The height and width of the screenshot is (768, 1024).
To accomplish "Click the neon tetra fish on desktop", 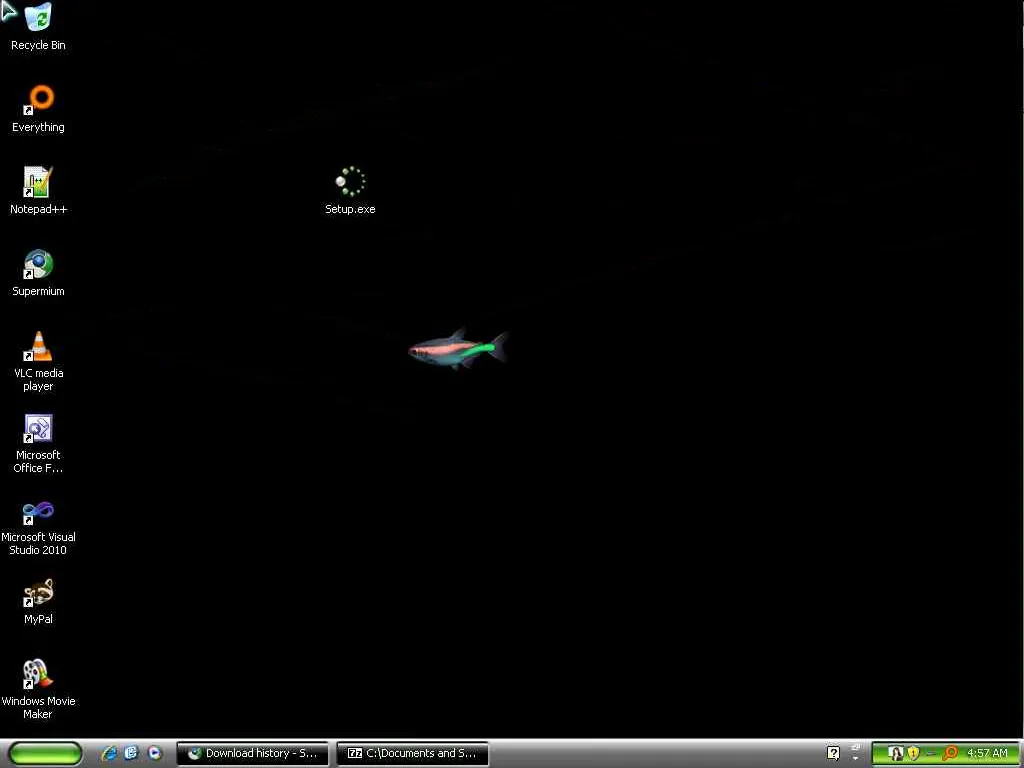I will pyautogui.click(x=458, y=349).
